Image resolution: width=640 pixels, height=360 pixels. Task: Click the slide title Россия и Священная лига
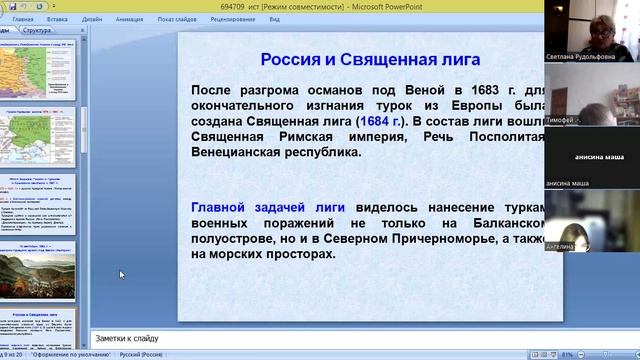pyautogui.click(x=370, y=60)
